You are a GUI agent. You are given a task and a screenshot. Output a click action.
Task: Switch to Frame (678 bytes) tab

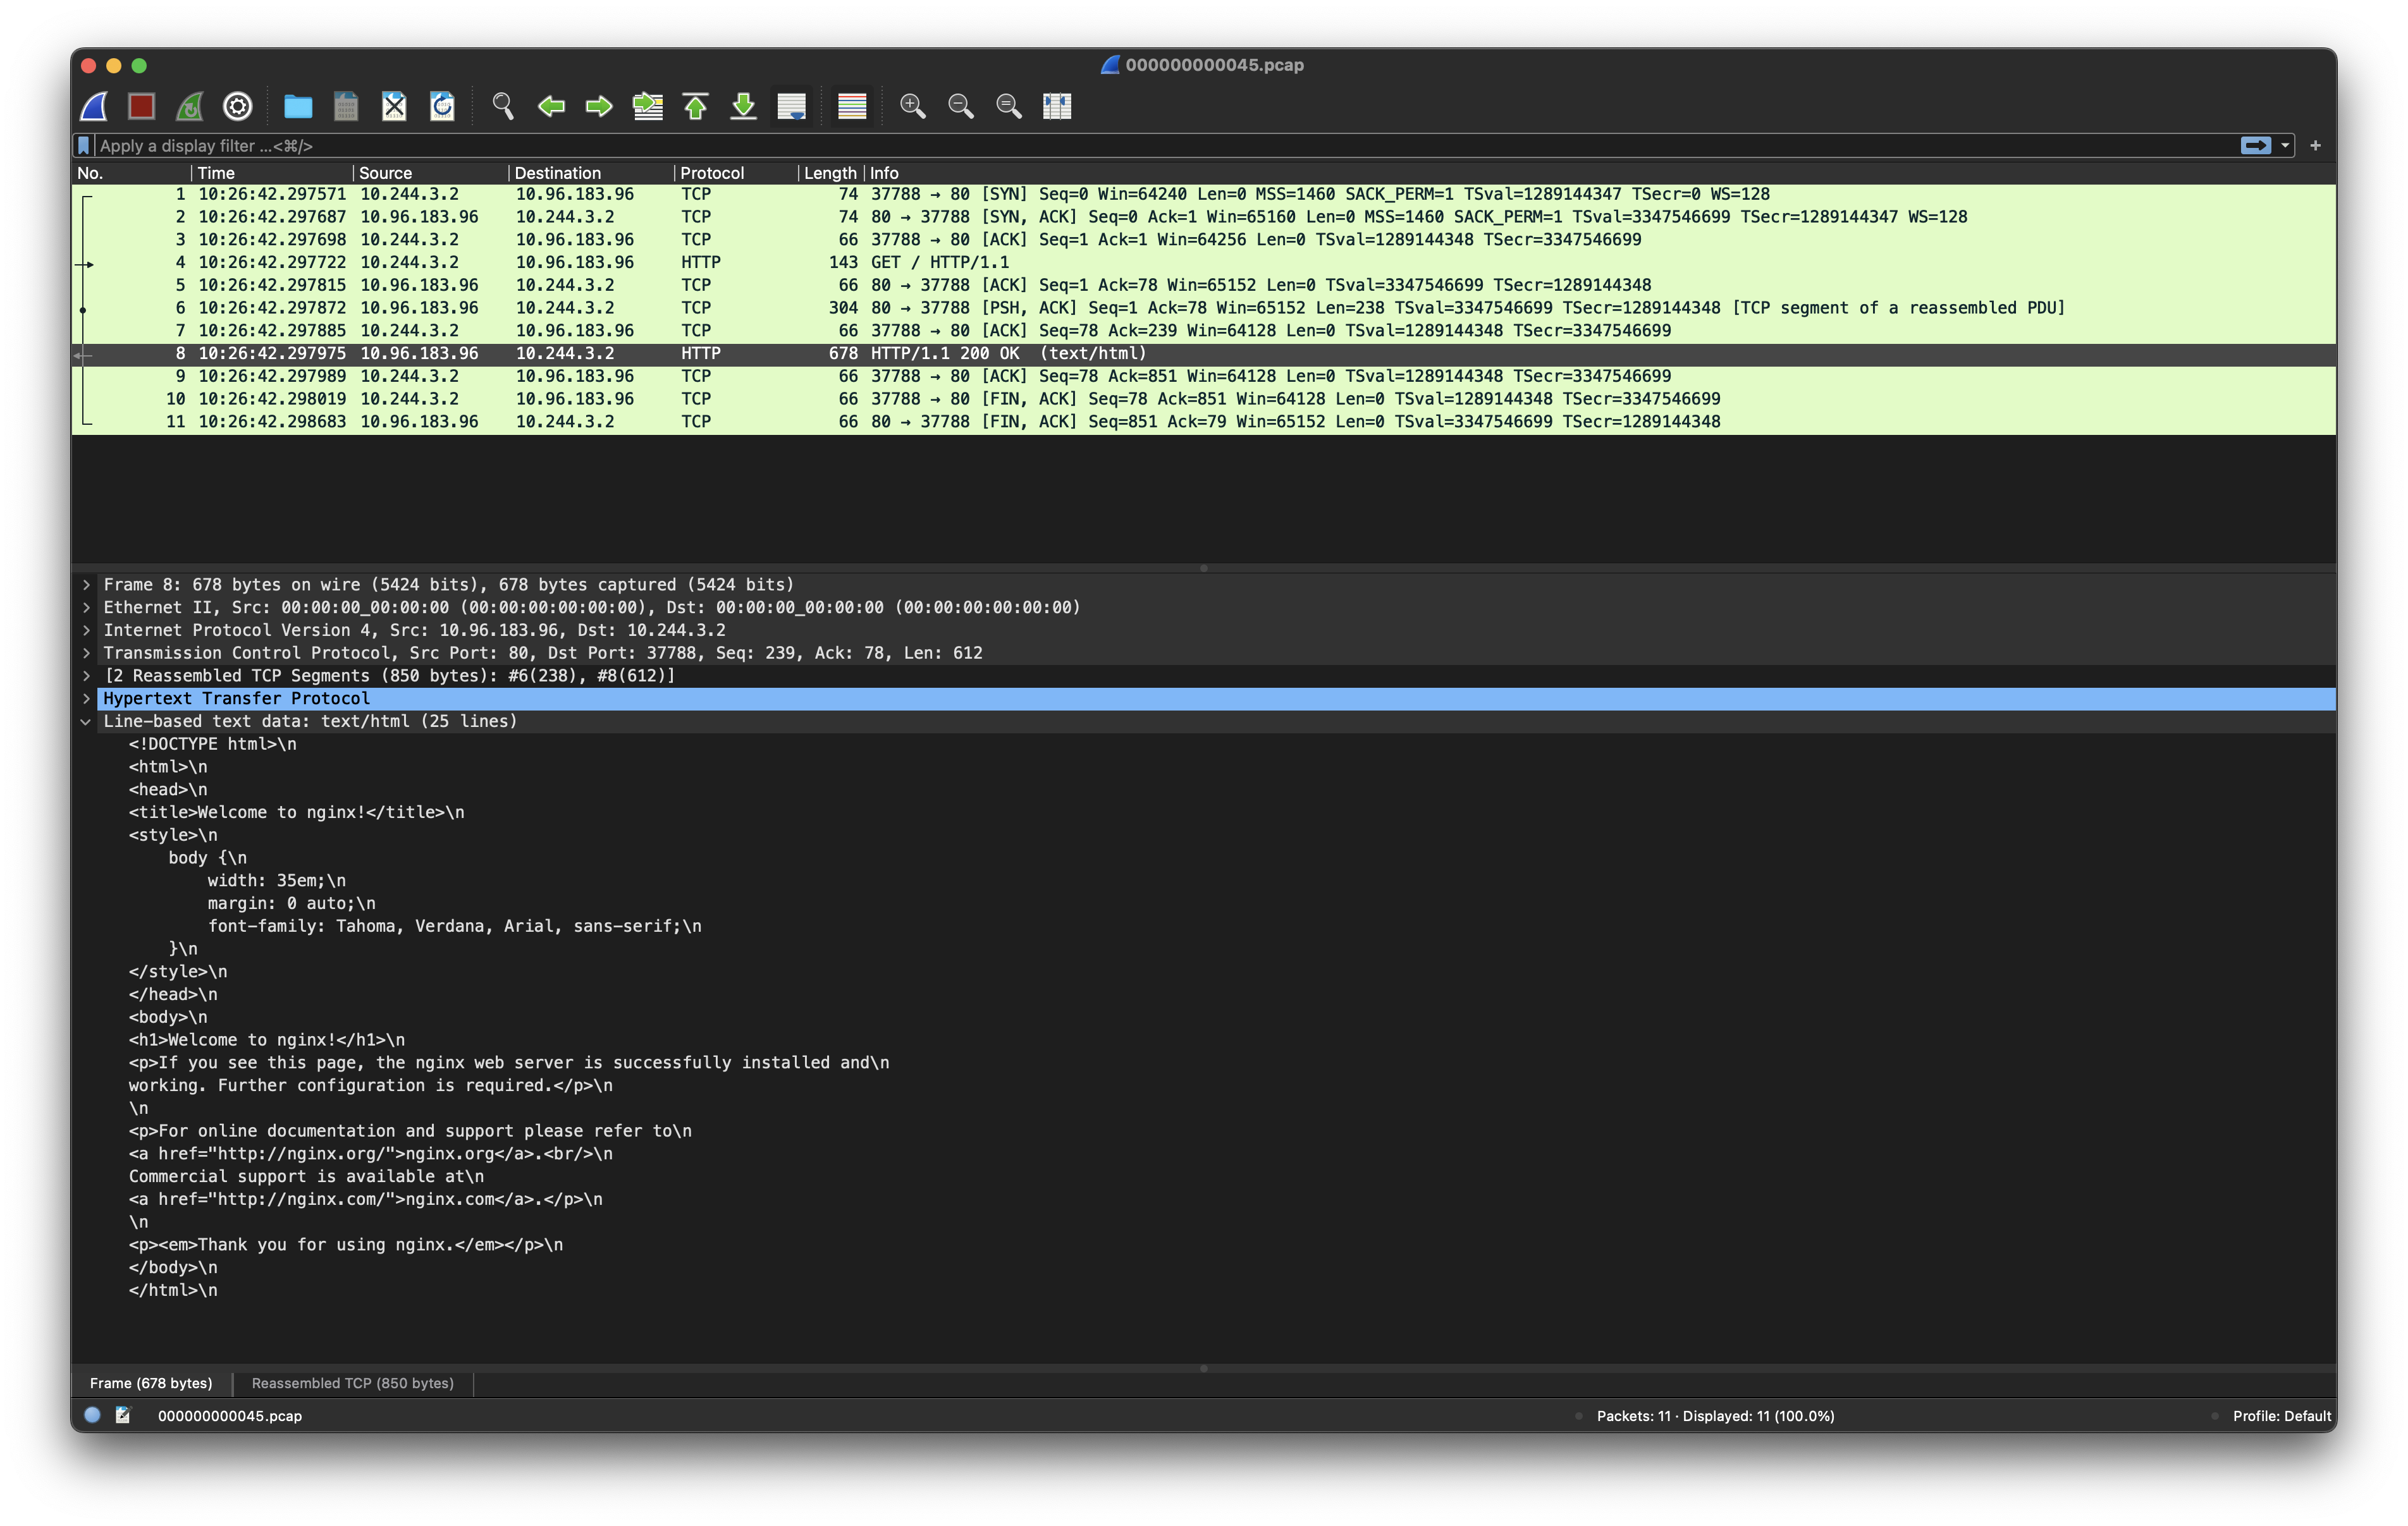pos(151,1383)
